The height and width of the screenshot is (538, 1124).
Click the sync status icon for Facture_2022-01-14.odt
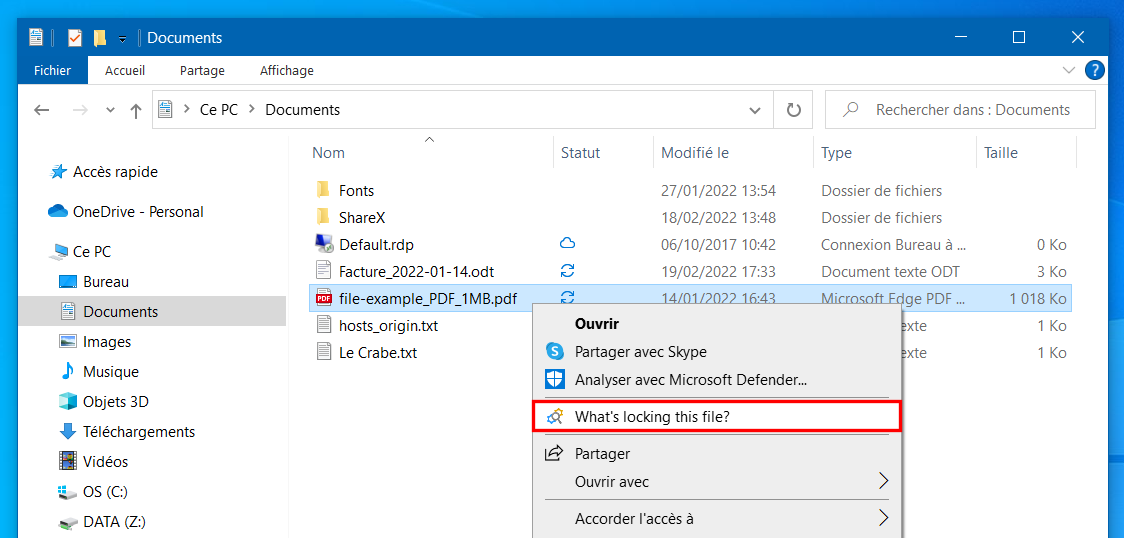568,272
